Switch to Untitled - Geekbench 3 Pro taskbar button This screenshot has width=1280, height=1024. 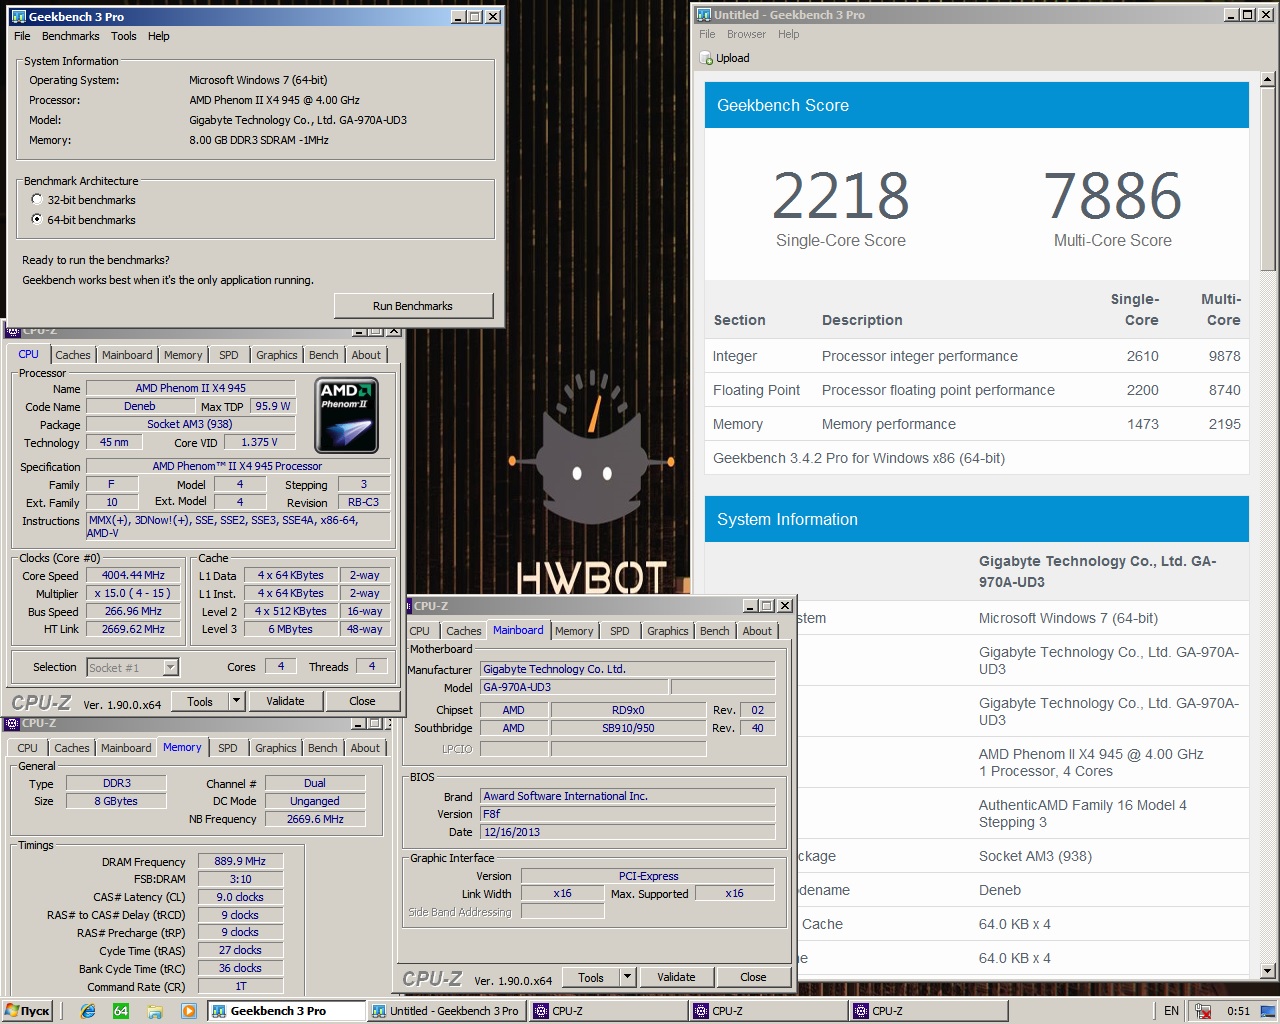click(x=446, y=1011)
